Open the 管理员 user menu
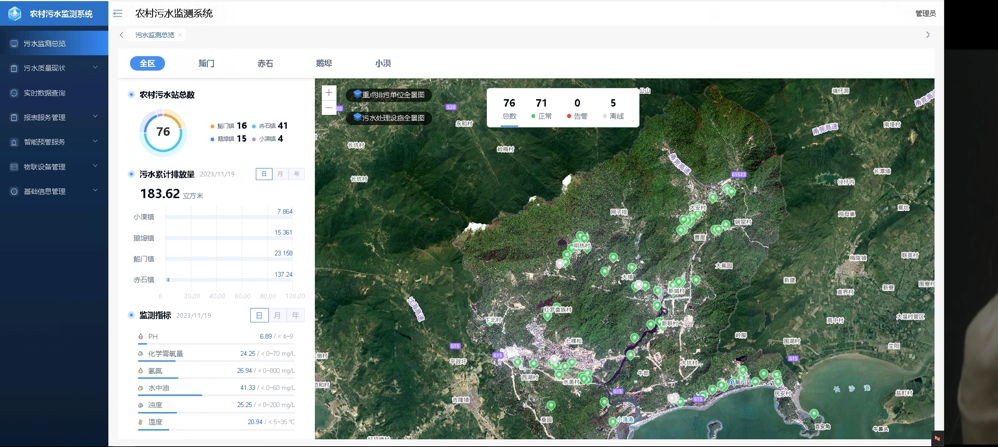The width and height of the screenshot is (998, 447). pyautogui.click(x=925, y=13)
